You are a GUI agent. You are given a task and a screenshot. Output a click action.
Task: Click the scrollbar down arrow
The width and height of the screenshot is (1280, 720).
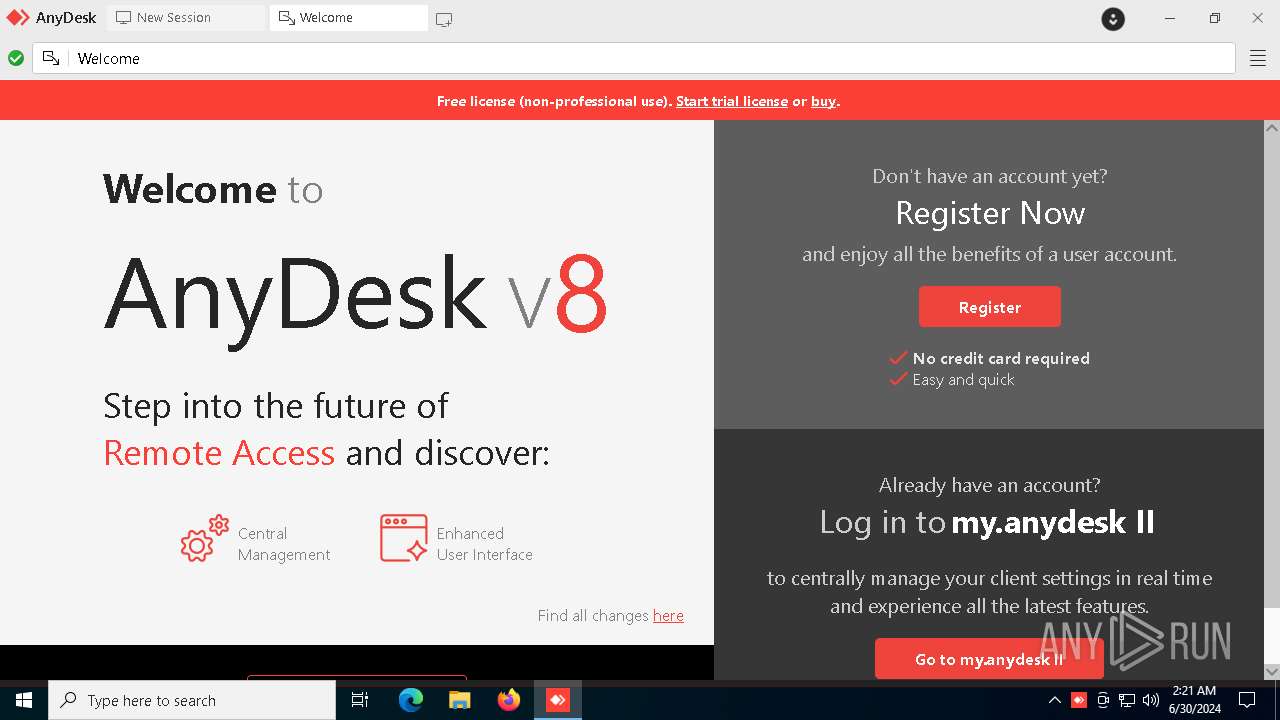pyautogui.click(x=1272, y=671)
